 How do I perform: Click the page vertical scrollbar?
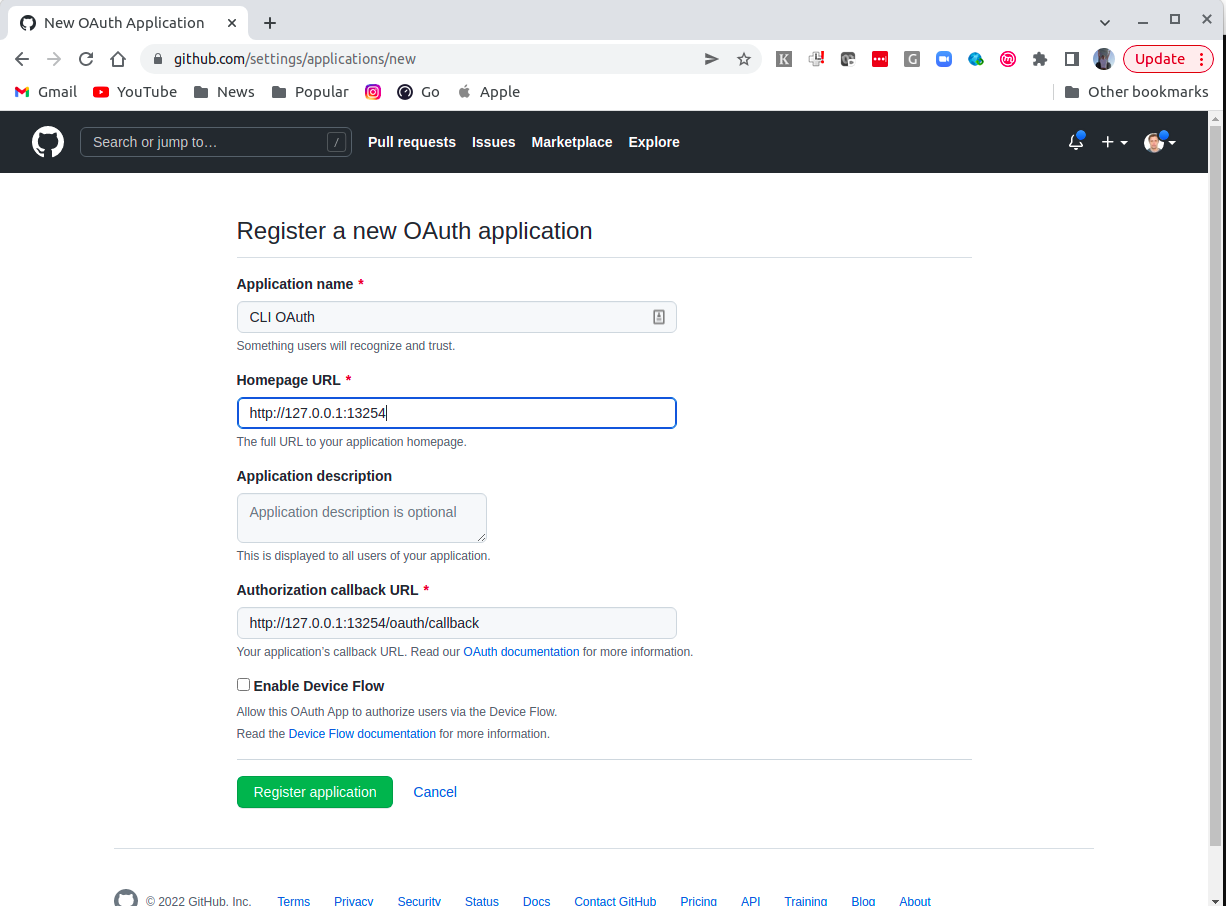[1216, 480]
